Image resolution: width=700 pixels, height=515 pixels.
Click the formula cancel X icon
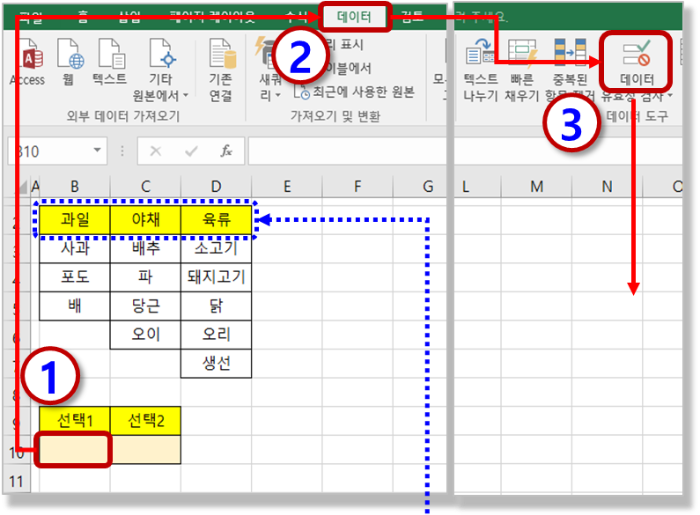(155, 151)
